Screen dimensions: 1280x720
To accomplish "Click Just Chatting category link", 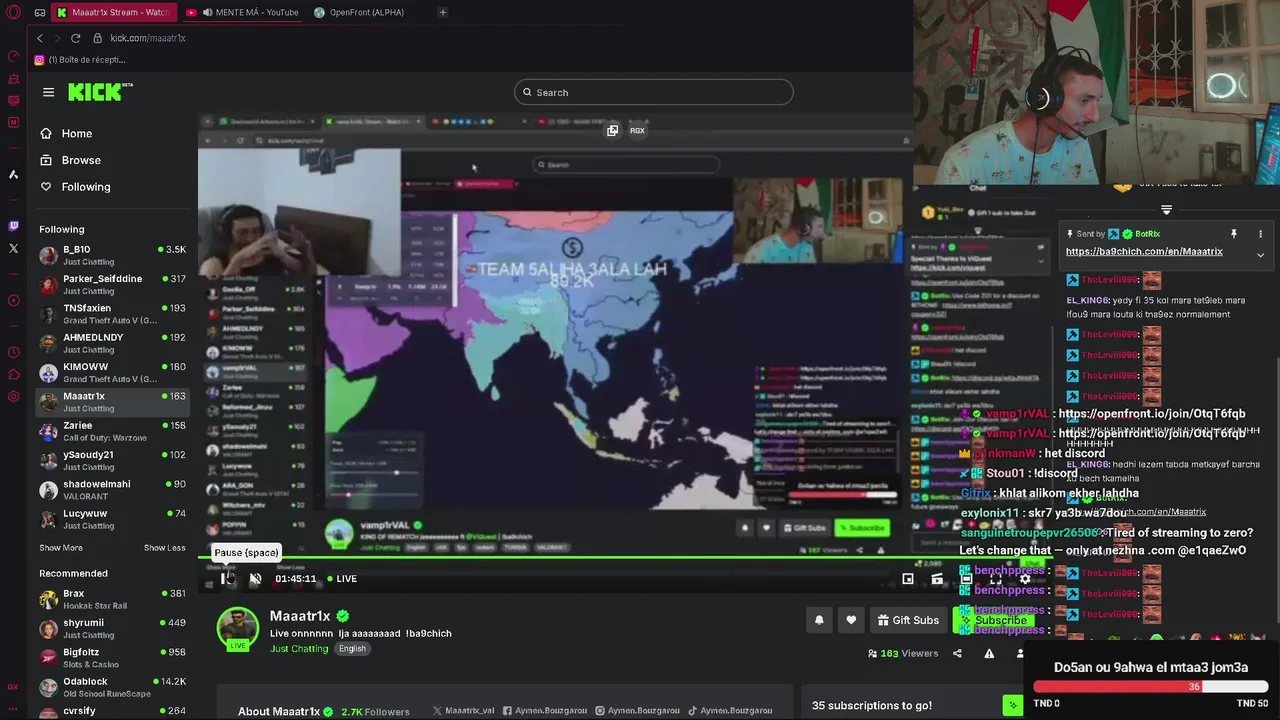I will point(299,648).
